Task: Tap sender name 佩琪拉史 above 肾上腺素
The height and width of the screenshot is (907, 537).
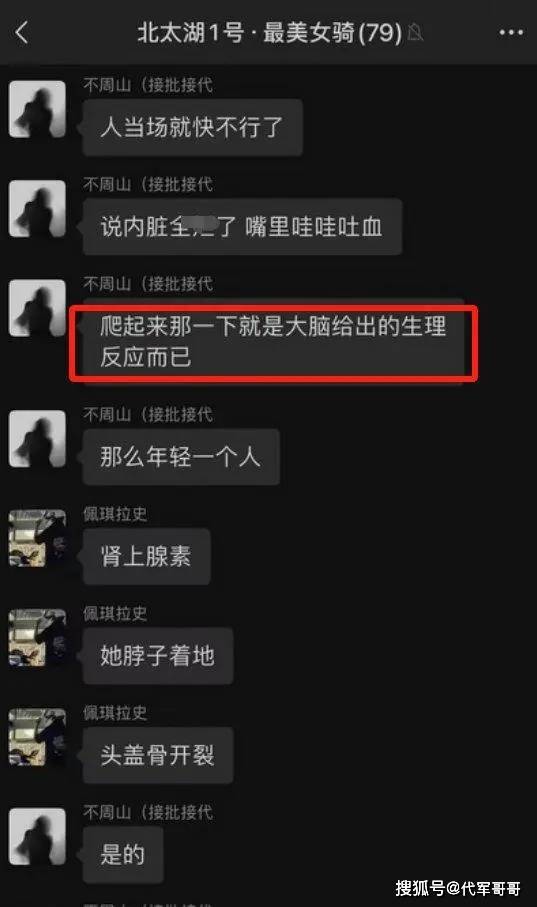Action: coord(115,514)
